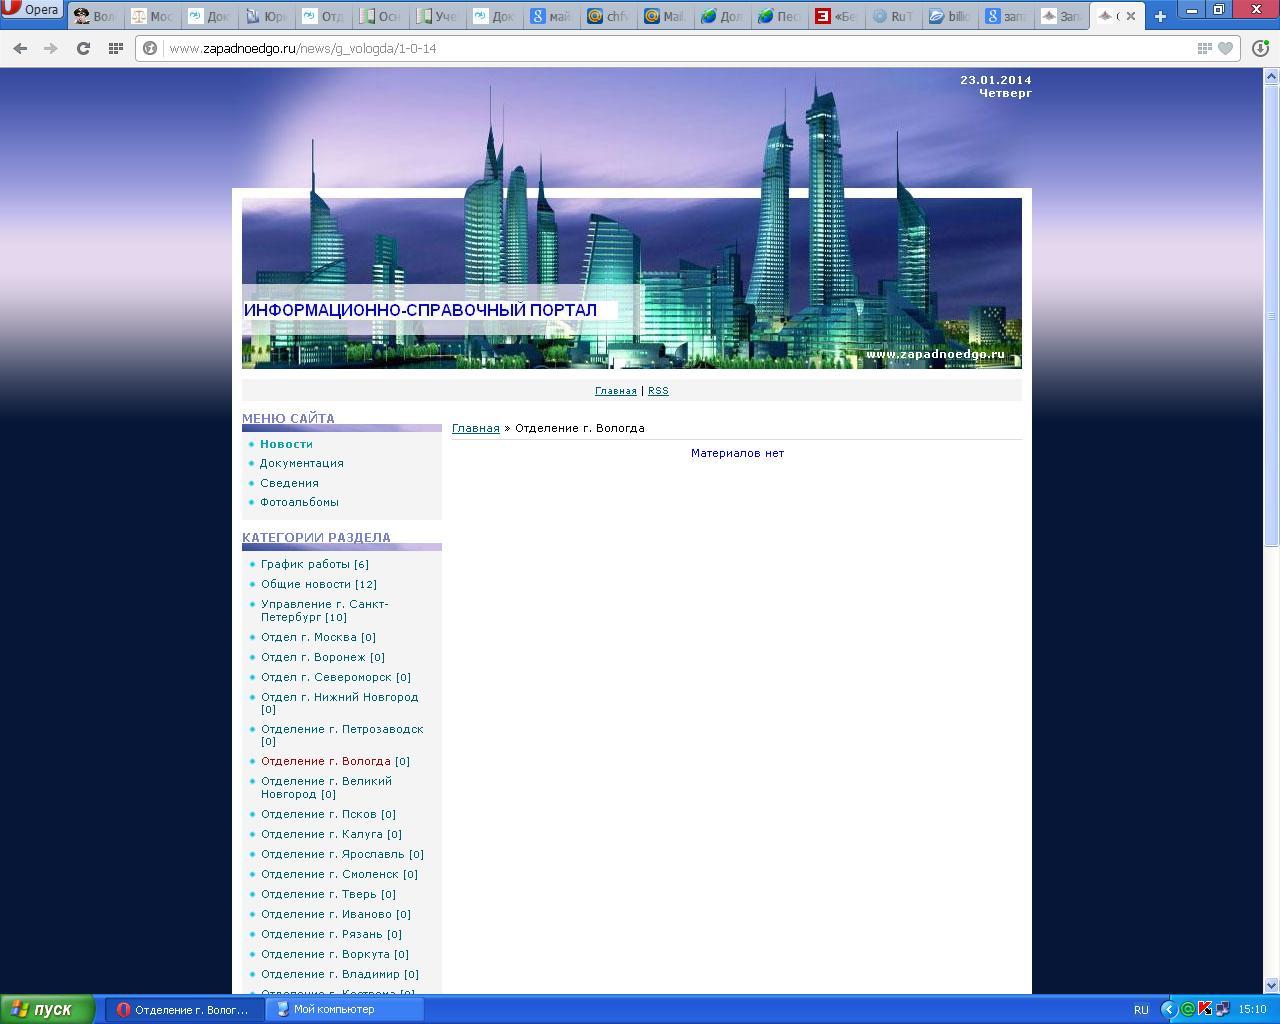Switch the RU keyboard language indicator
This screenshot has height=1024, width=1280.
(1141, 1009)
